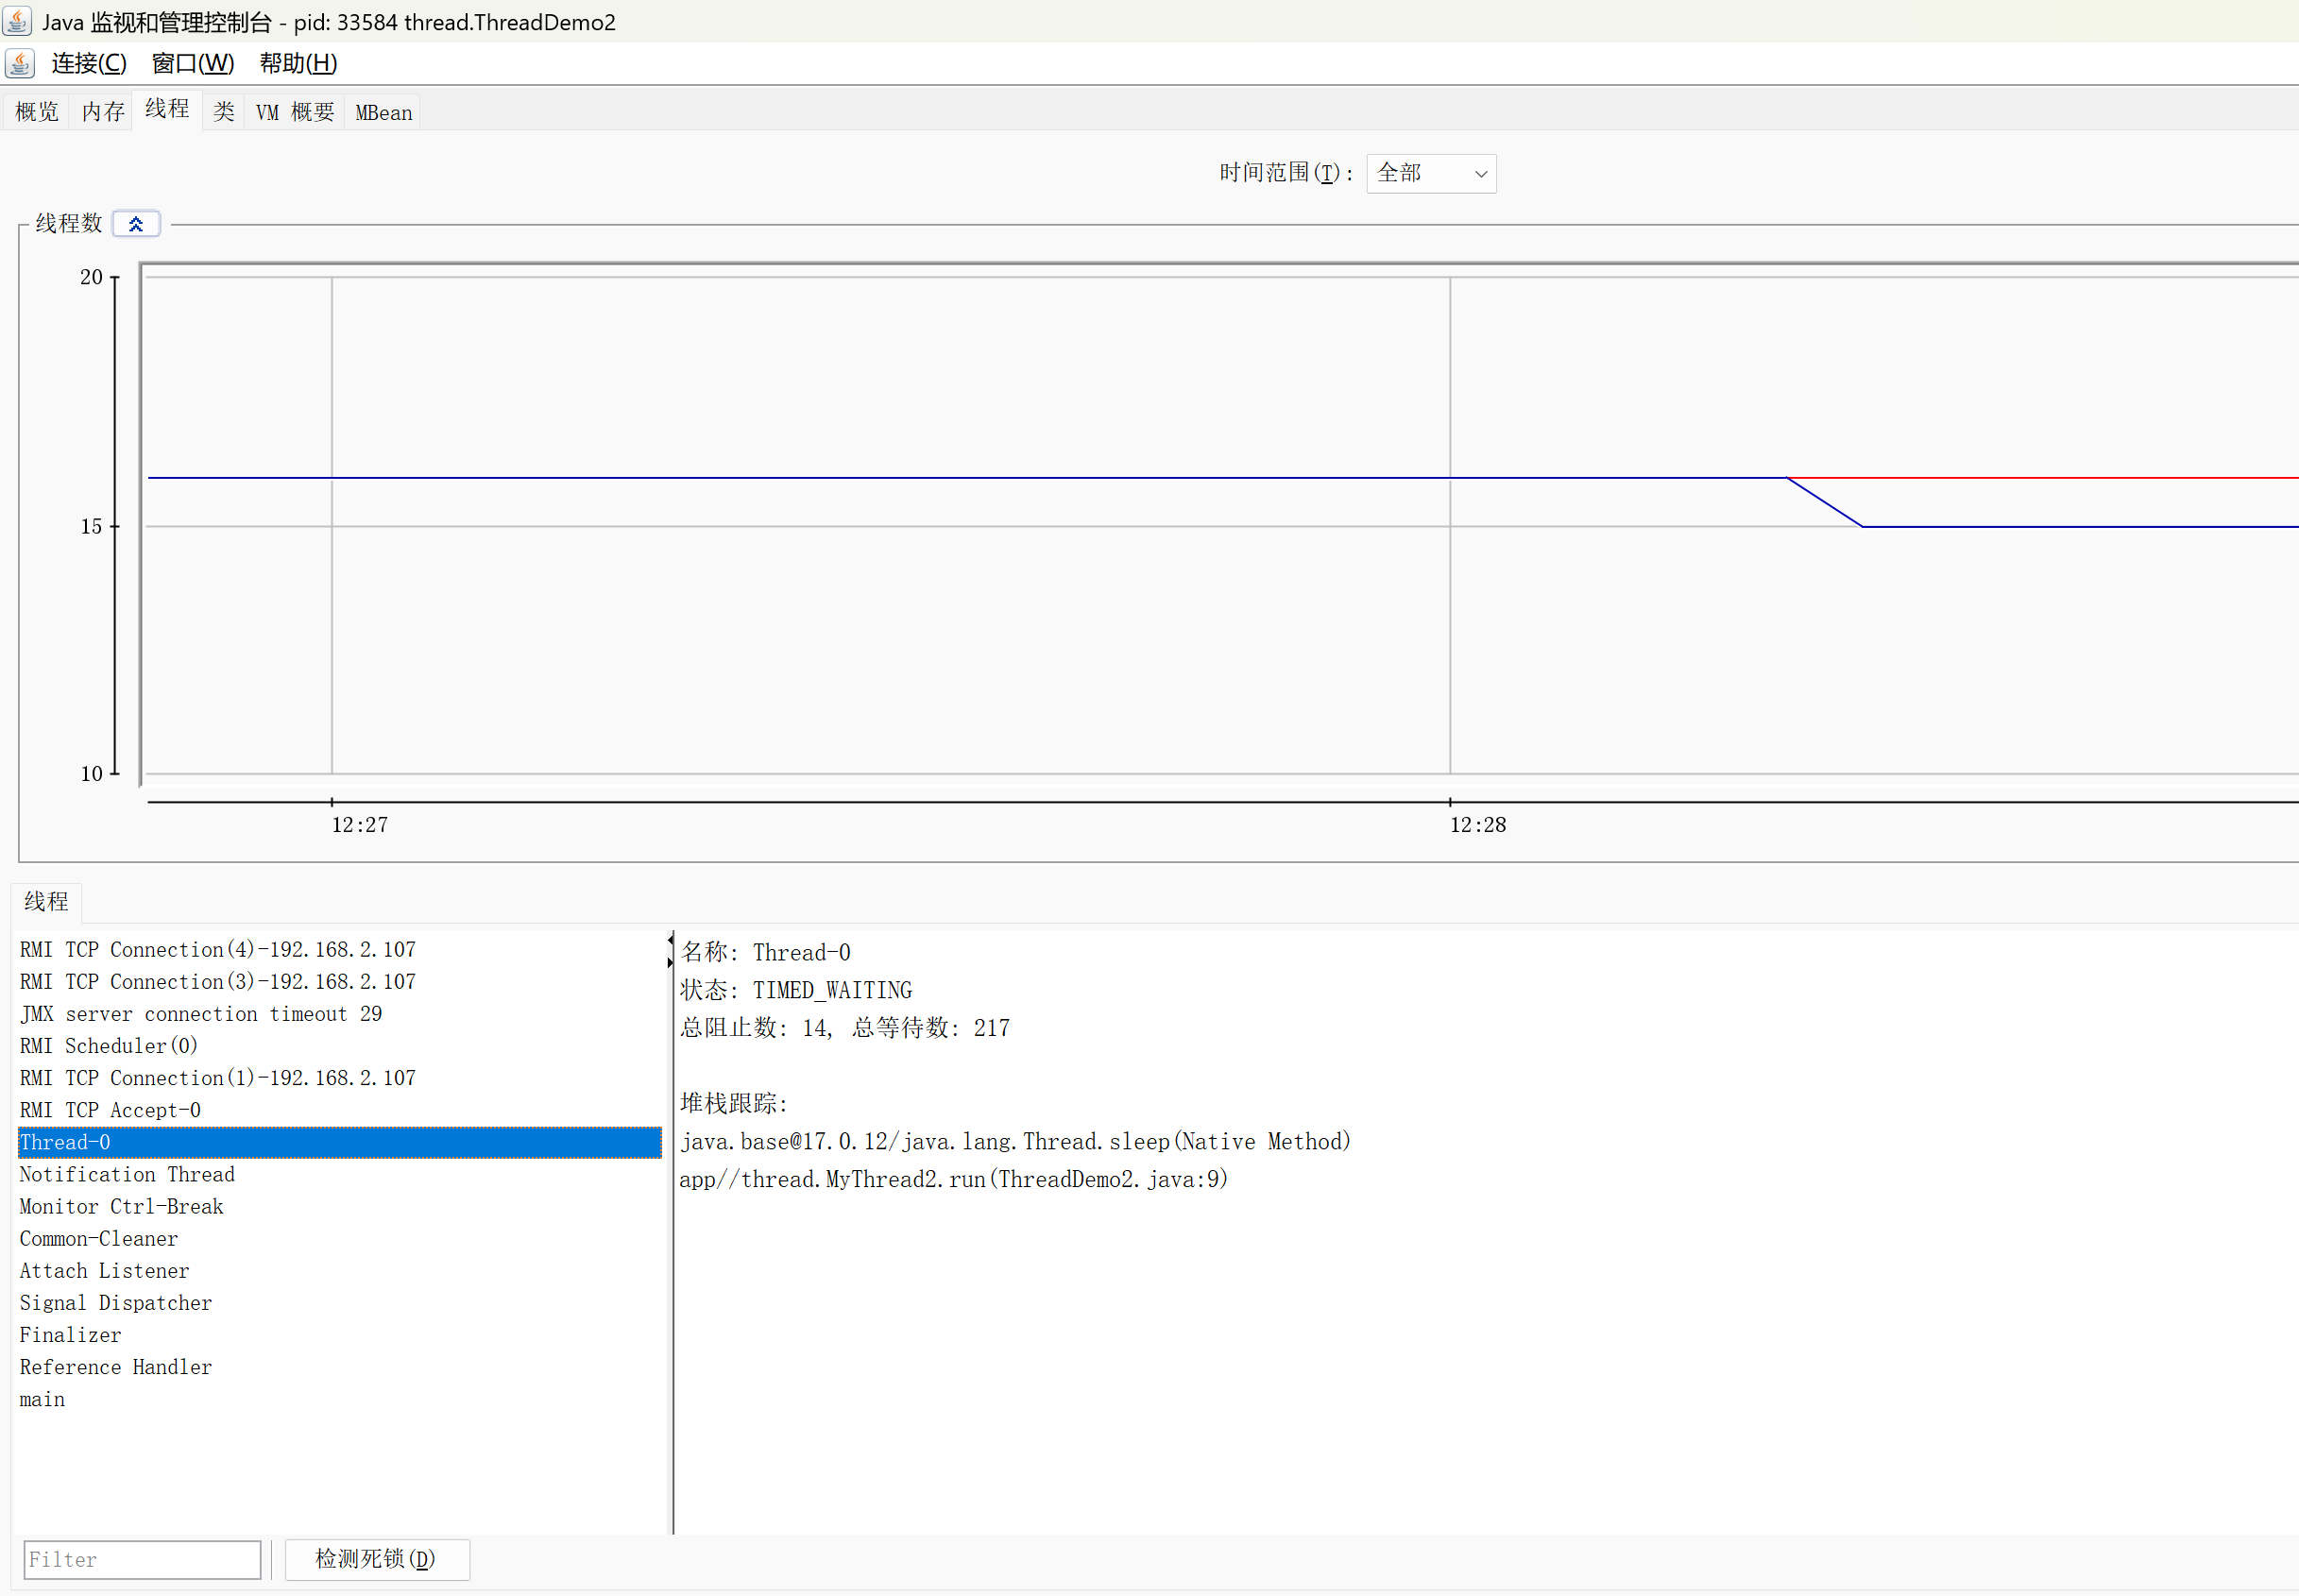Select the Reference Handler thread
This screenshot has width=2299, height=1596.
tap(339, 1366)
